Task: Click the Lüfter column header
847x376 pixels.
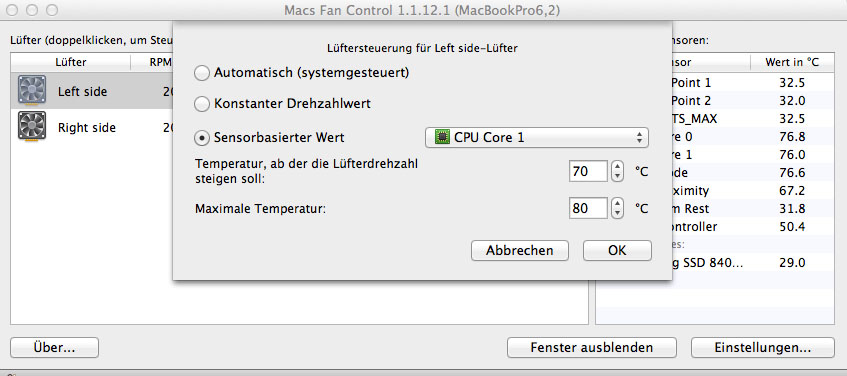Action: [71, 62]
